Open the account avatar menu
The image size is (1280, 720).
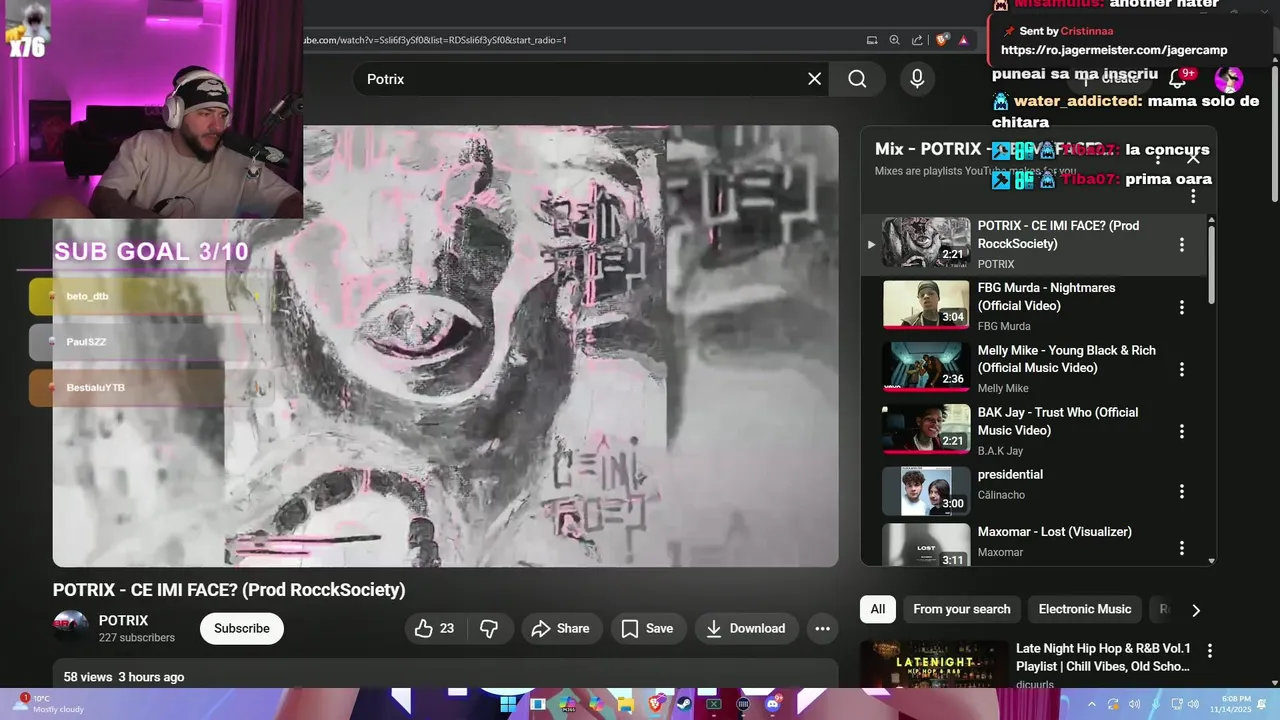(x=1228, y=79)
